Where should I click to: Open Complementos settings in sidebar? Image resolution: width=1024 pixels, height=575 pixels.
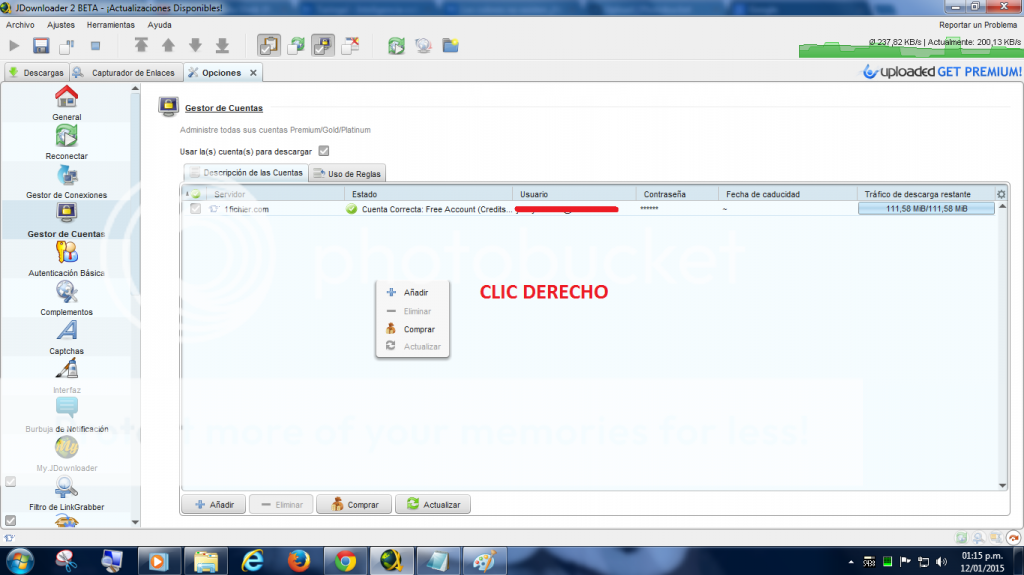click(x=67, y=299)
